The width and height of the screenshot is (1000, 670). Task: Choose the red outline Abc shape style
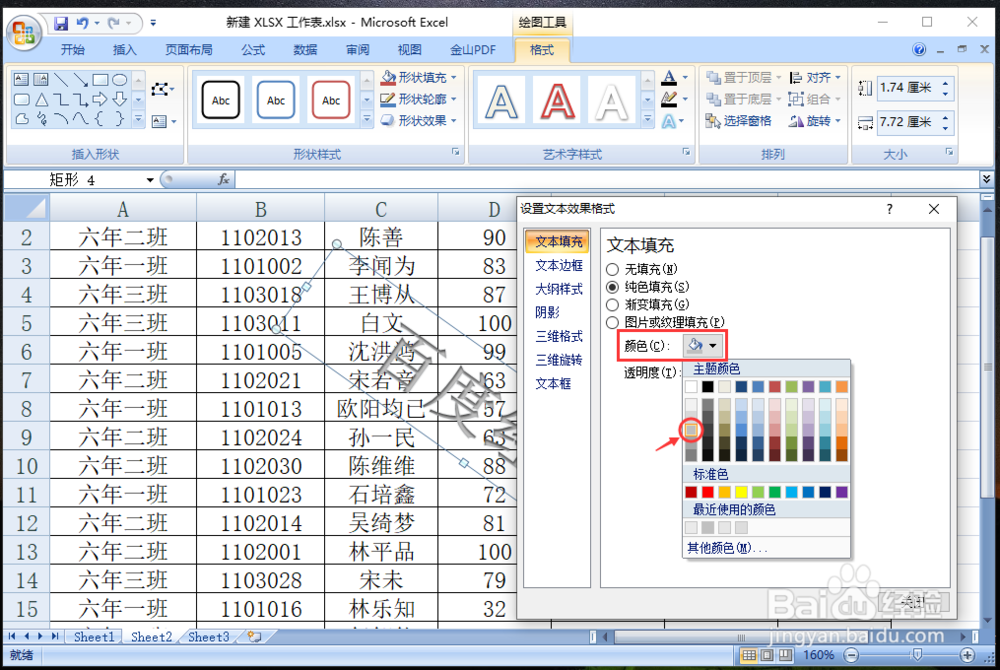[331, 100]
